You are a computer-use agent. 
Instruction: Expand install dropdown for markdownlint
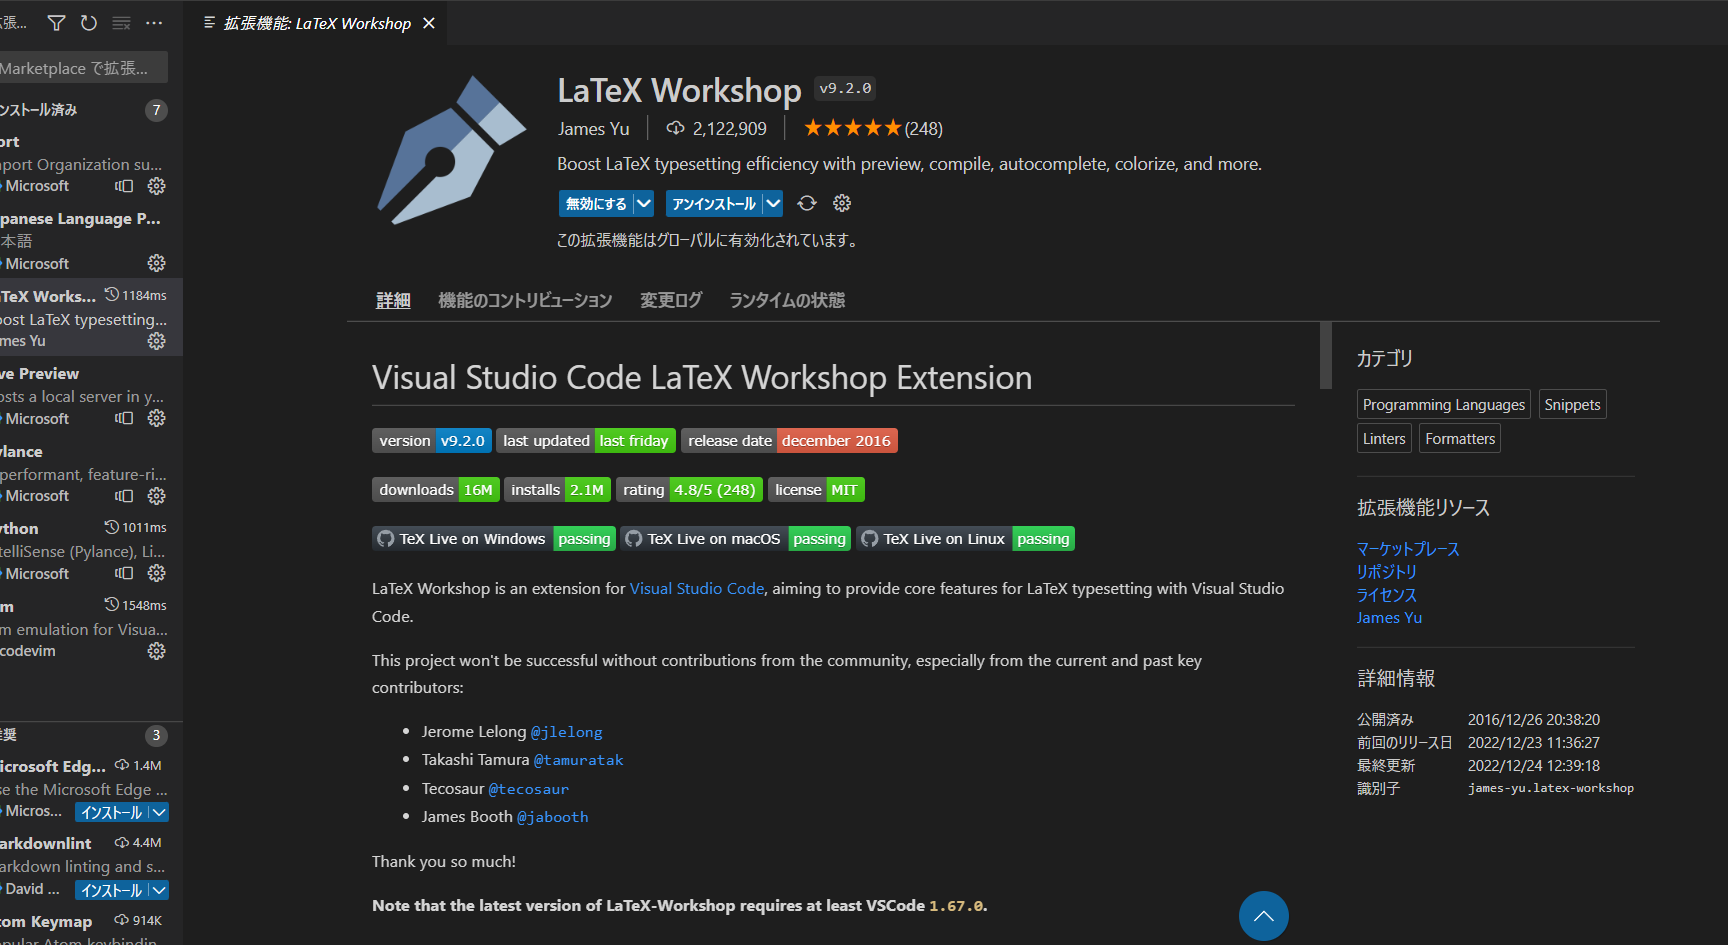pyautogui.click(x=159, y=890)
